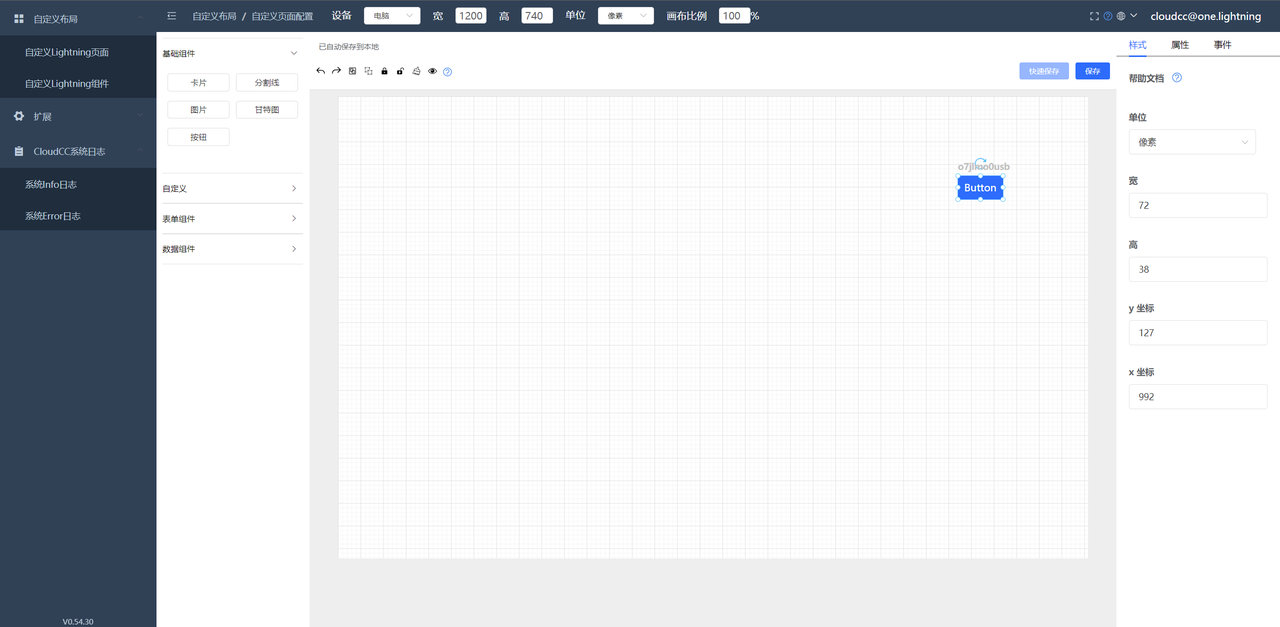Image resolution: width=1280 pixels, height=627 pixels.
Task: Select the 甘特图 component button
Action: (x=267, y=110)
